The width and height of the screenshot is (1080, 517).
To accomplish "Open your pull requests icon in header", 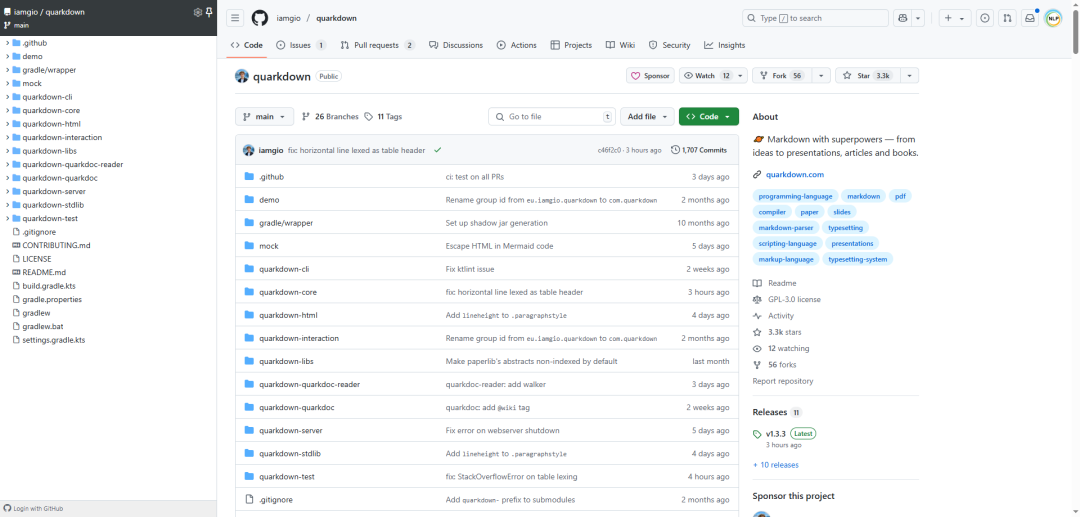I will pos(1007,19).
